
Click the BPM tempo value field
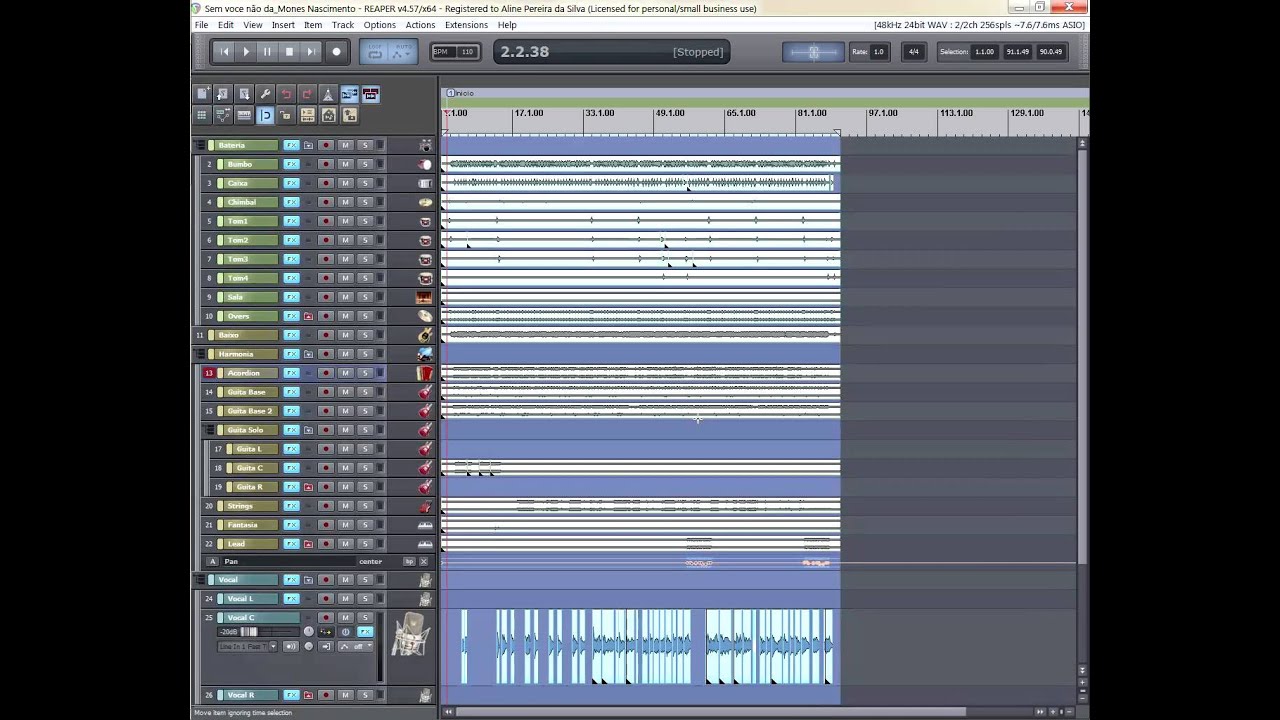click(467, 52)
